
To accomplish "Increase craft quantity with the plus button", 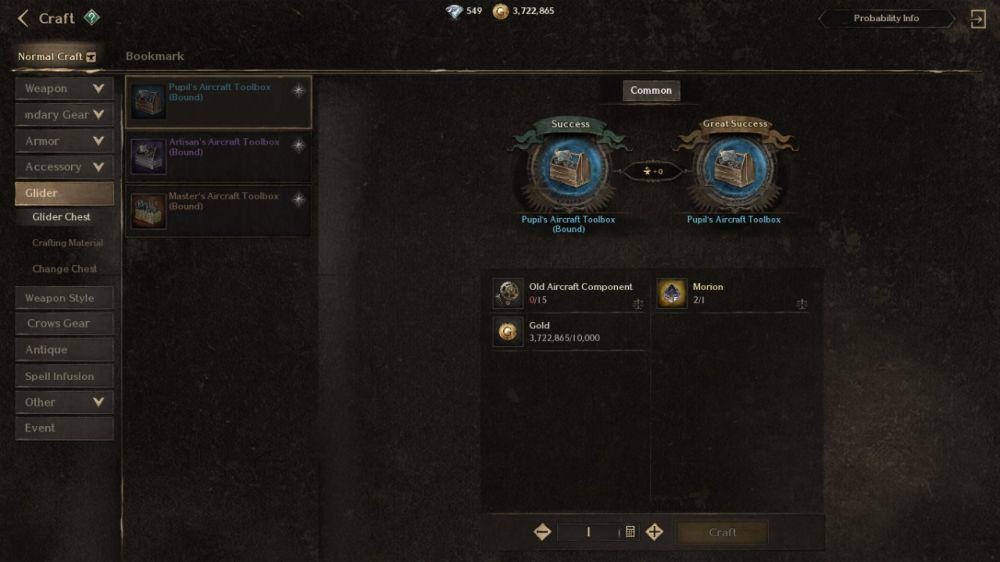I will point(654,531).
